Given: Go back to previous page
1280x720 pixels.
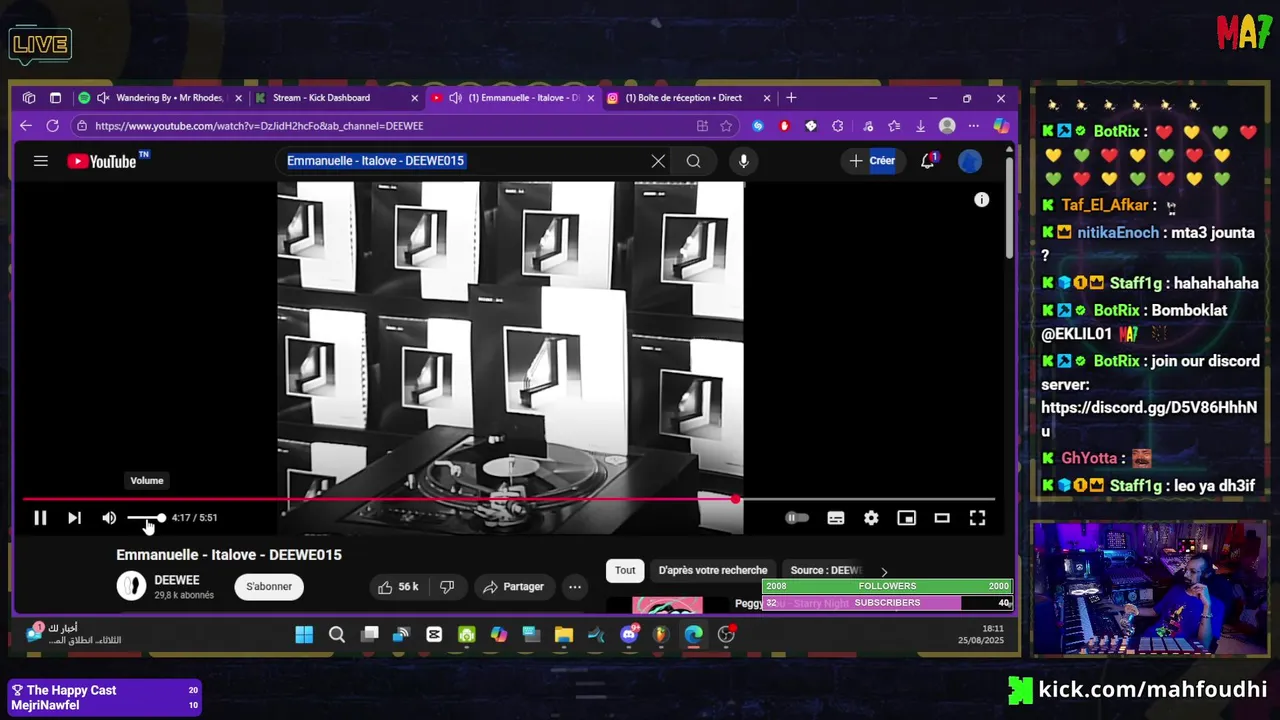Looking at the screenshot, I should pos(26,126).
